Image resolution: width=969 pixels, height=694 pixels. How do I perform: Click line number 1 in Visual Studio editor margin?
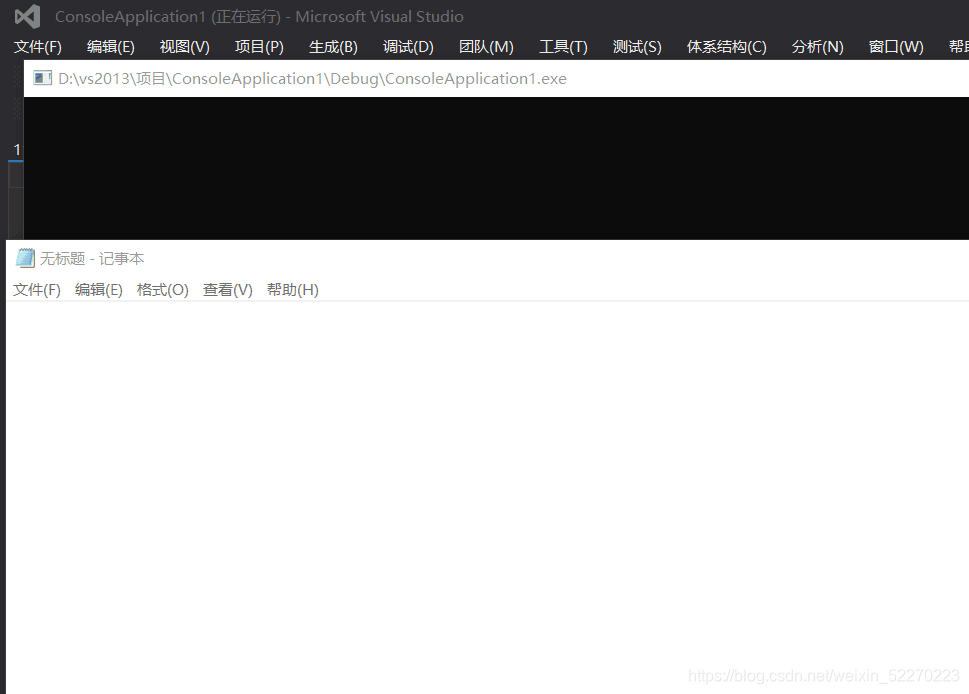click(17, 150)
